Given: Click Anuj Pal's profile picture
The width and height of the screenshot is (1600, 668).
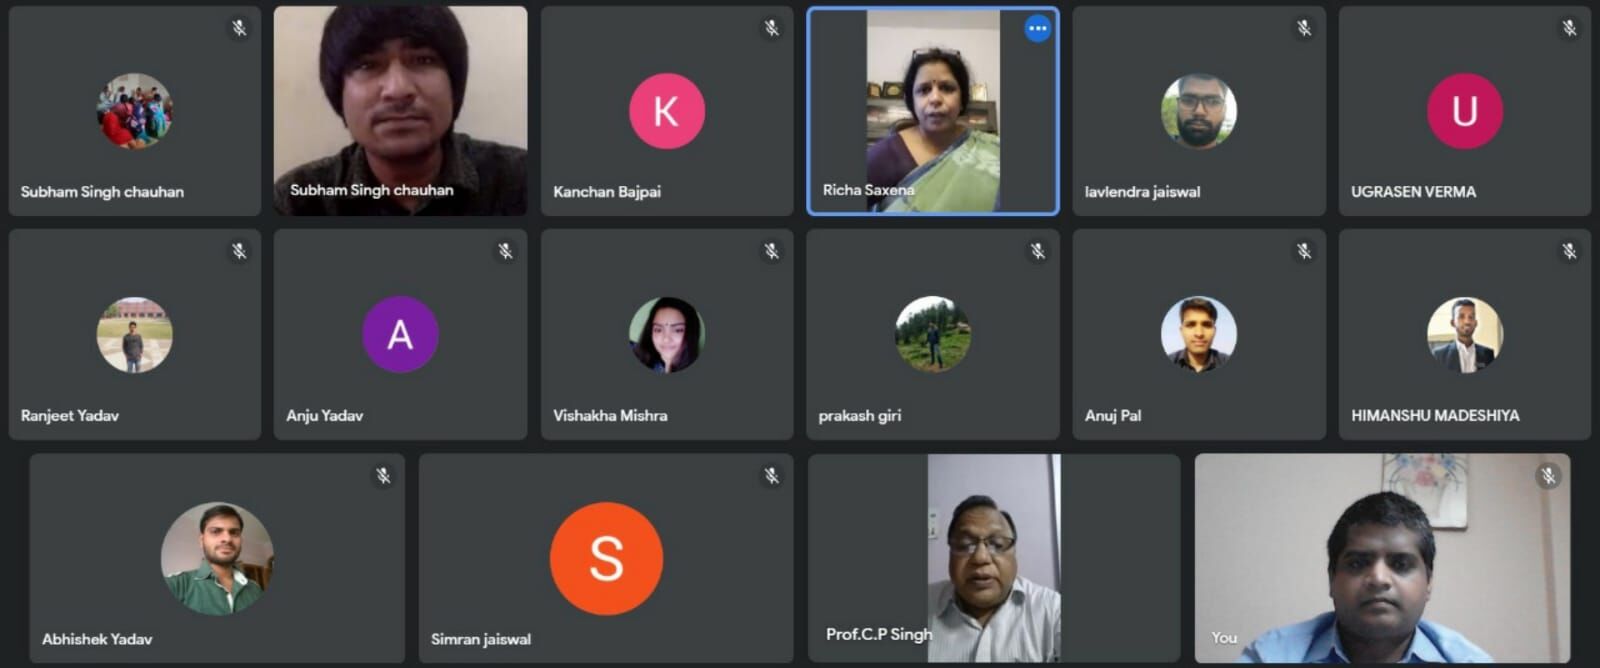Looking at the screenshot, I should coord(1198,334).
